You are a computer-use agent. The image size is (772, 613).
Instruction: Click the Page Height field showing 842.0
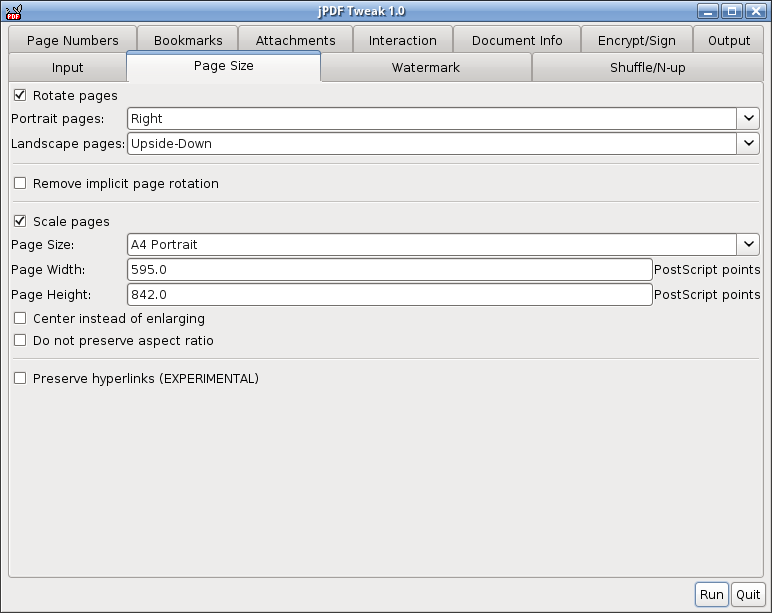pyautogui.click(x=389, y=294)
